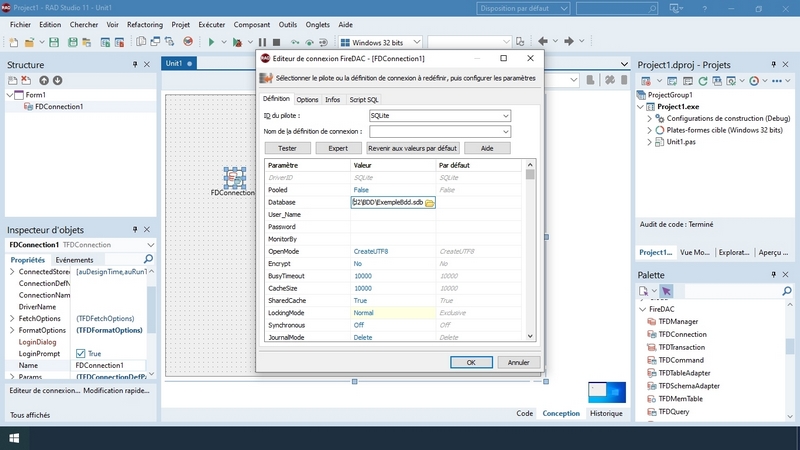The width and height of the screenshot is (800, 450).
Task: Click the Windows Start button
Action: tap(15, 438)
